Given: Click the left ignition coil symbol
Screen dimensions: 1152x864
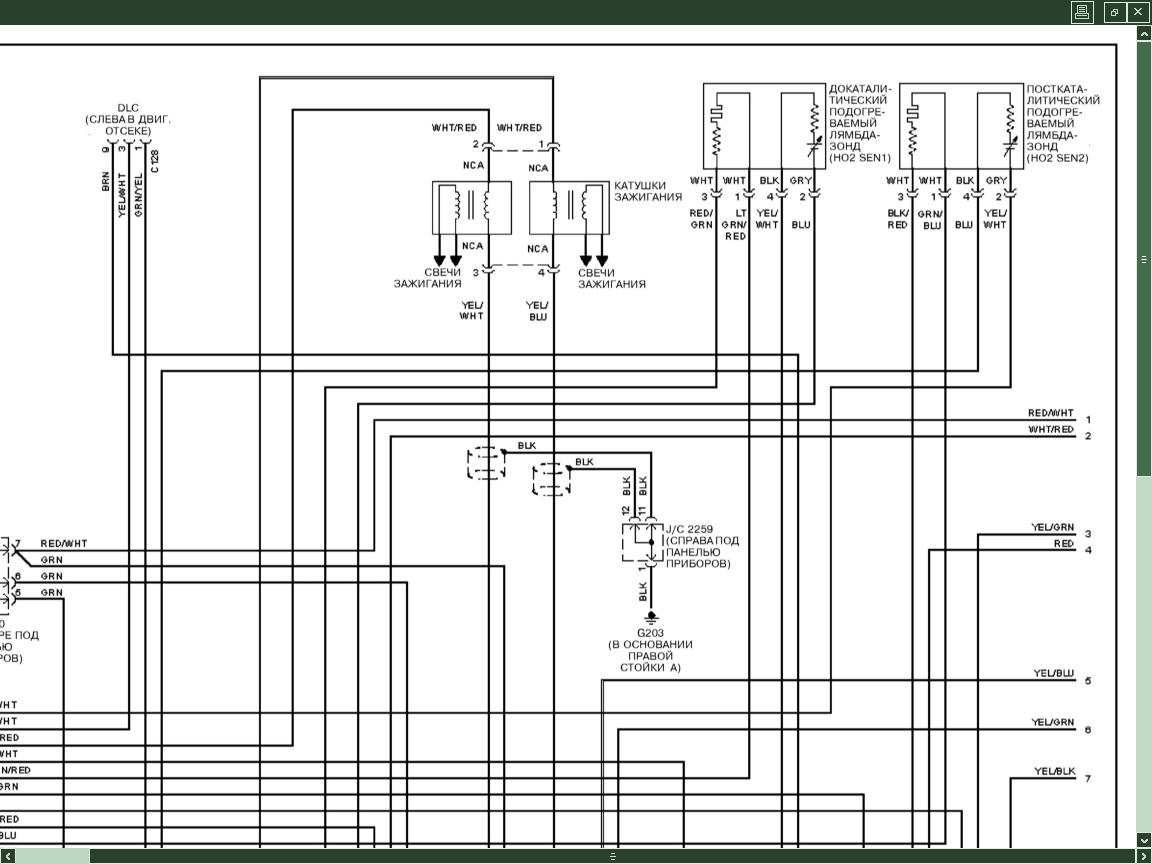Looking at the screenshot, I should (471, 206).
